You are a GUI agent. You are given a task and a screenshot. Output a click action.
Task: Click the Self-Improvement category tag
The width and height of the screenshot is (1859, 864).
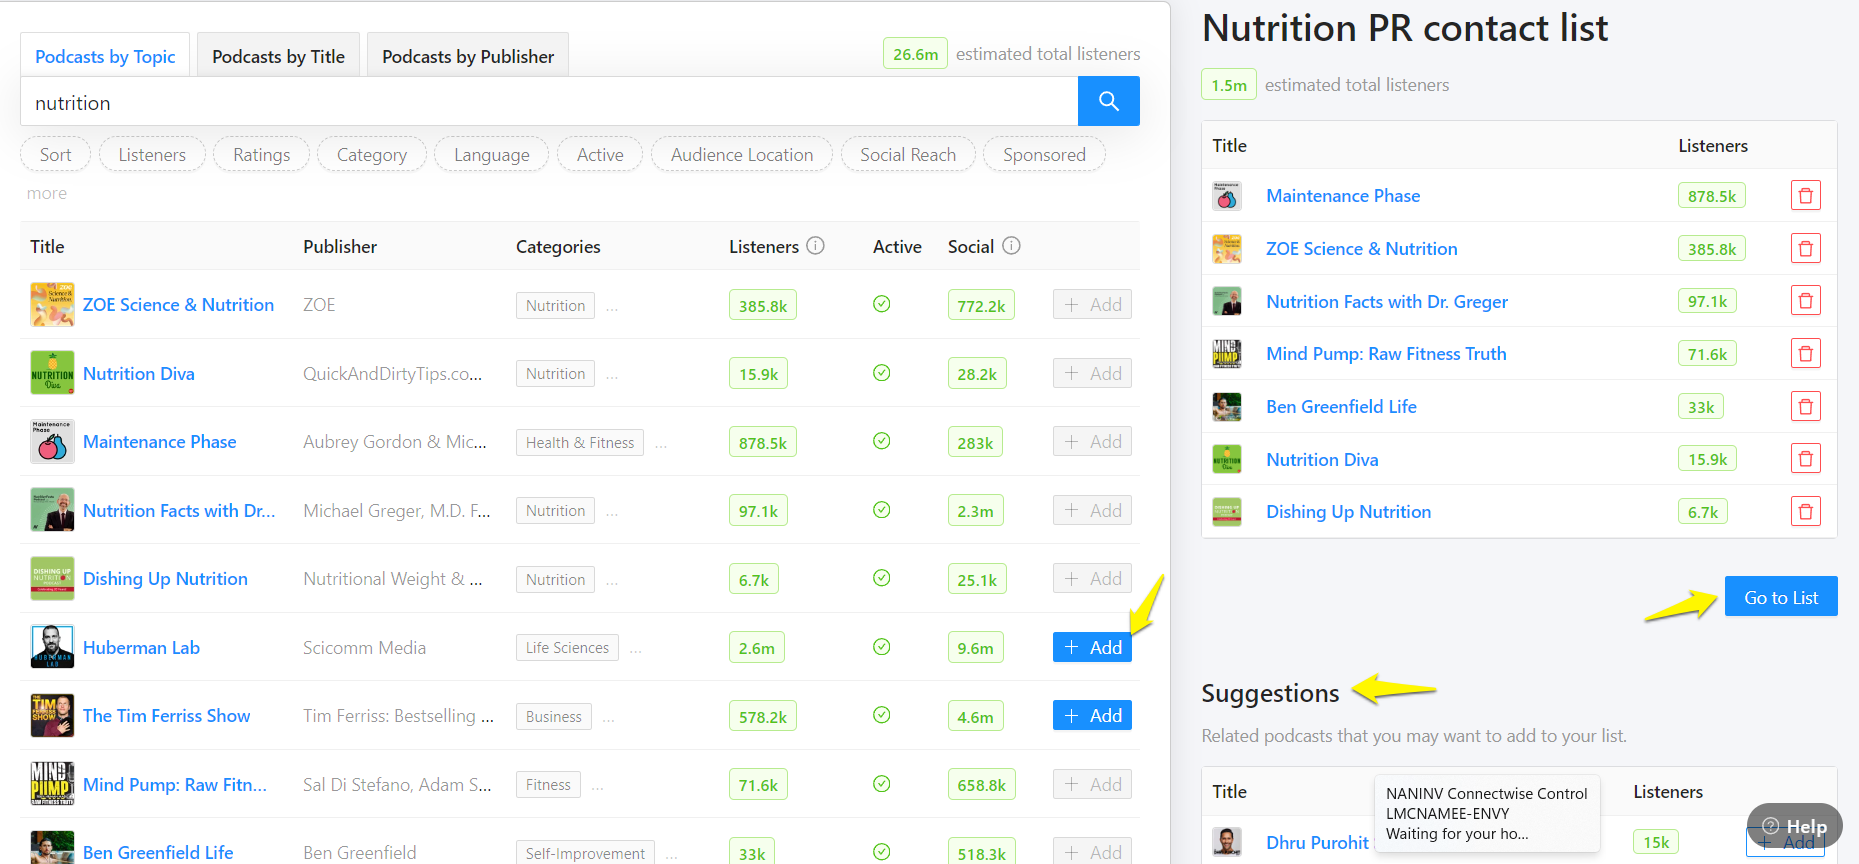click(585, 853)
